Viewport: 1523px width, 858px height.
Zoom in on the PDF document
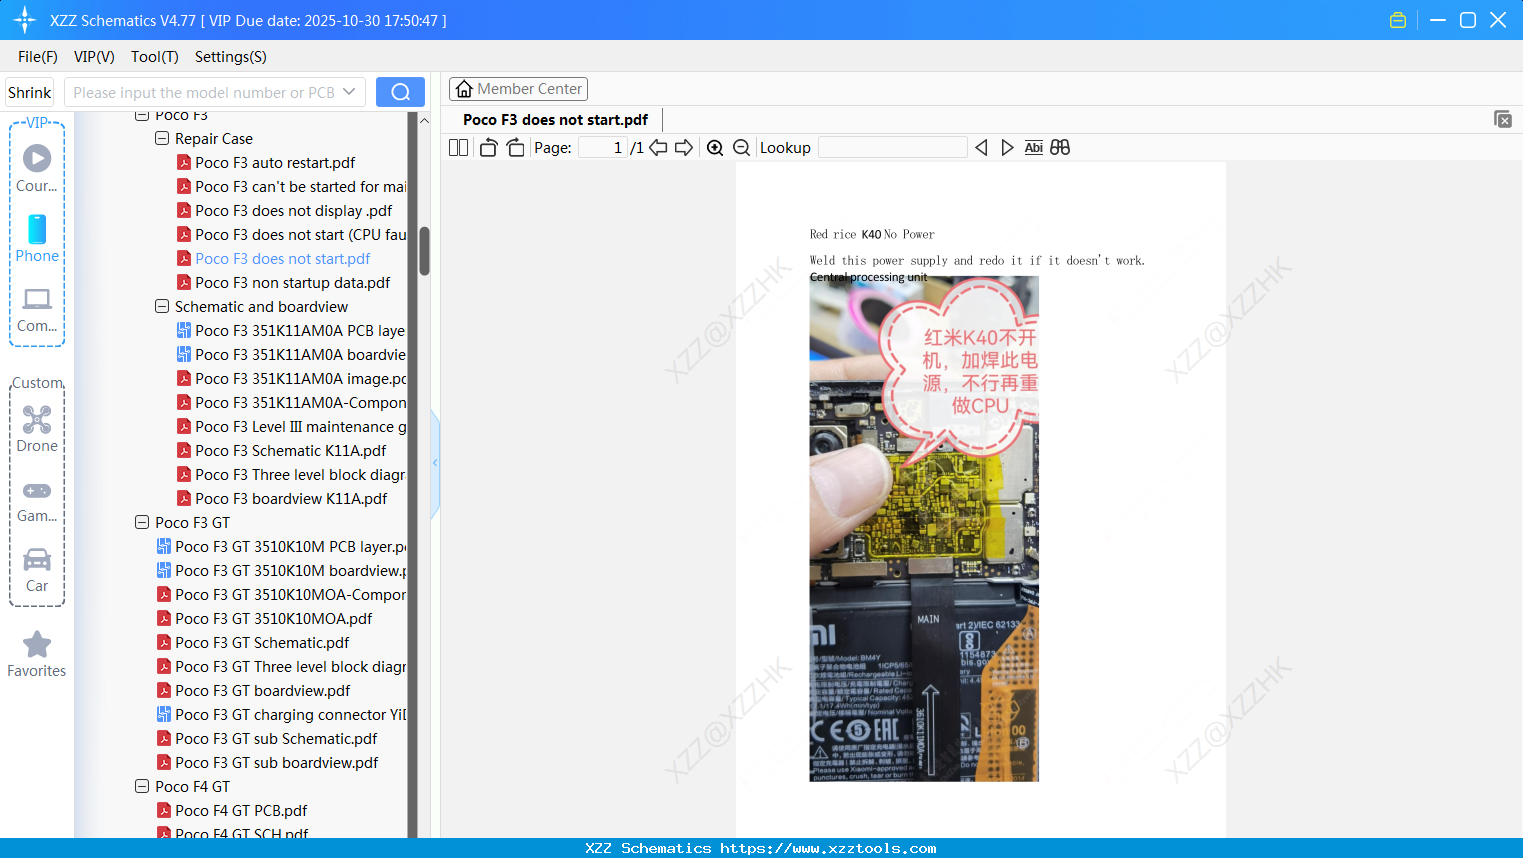click(715, 148)
